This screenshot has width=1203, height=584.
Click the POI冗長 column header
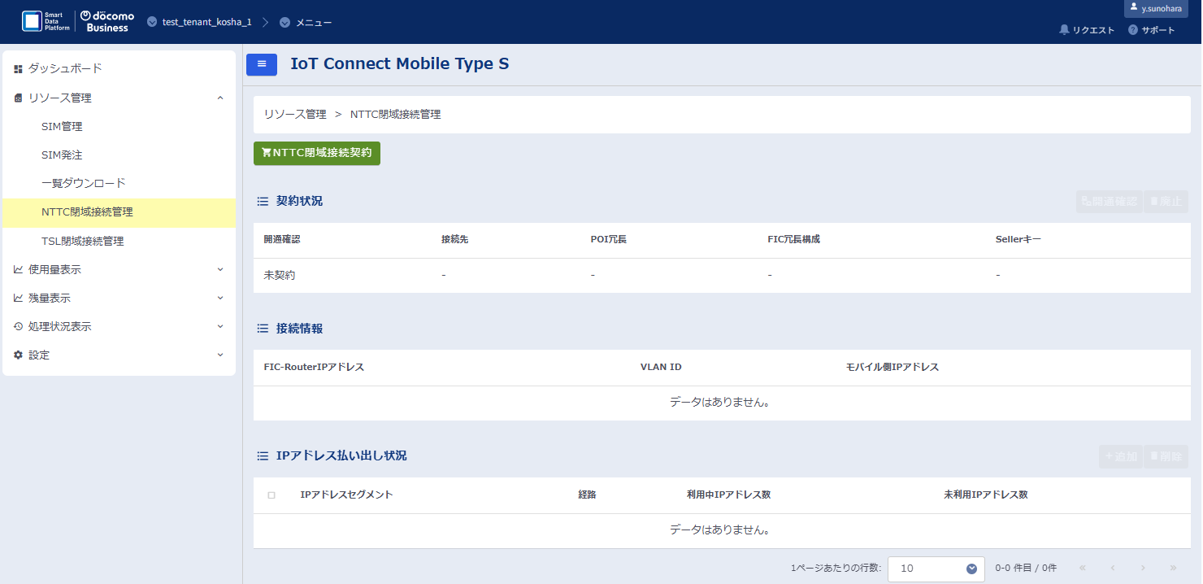(608, 240)
